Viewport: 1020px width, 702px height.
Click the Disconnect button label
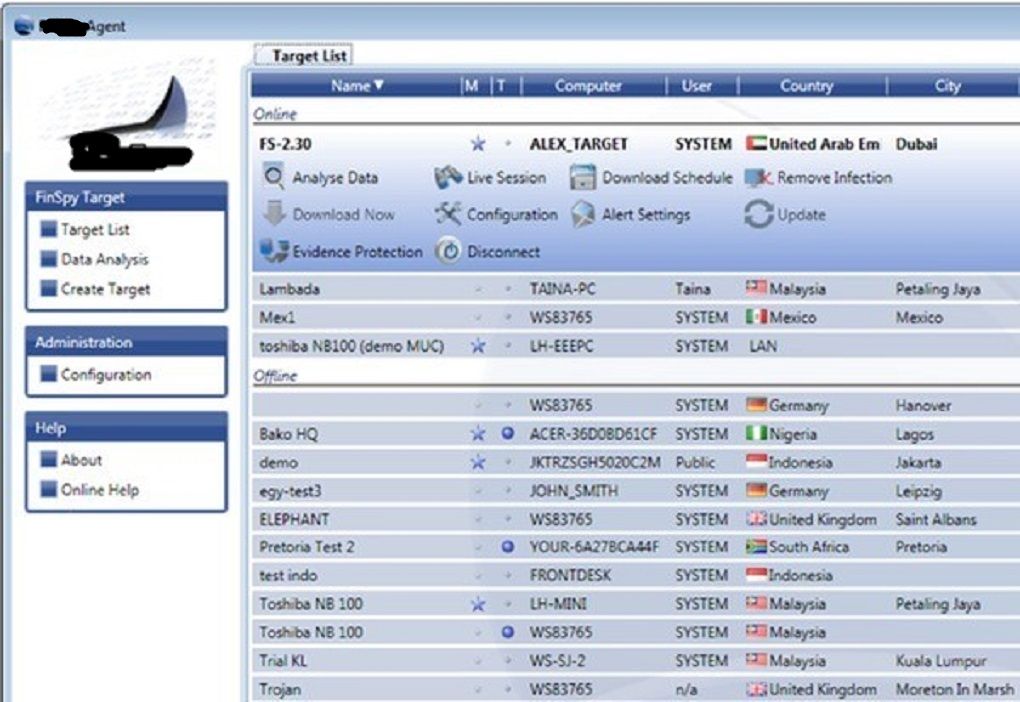503,252
